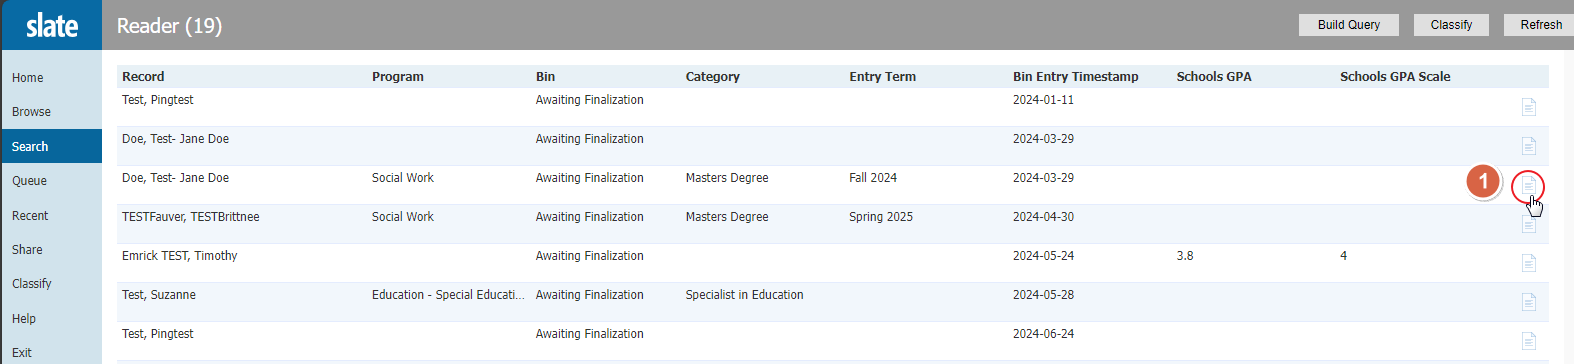Open document icon for Test, Suzanne row
Image resolution: width=1574 pixels, height=364 pixels.
coord(1528,302)
